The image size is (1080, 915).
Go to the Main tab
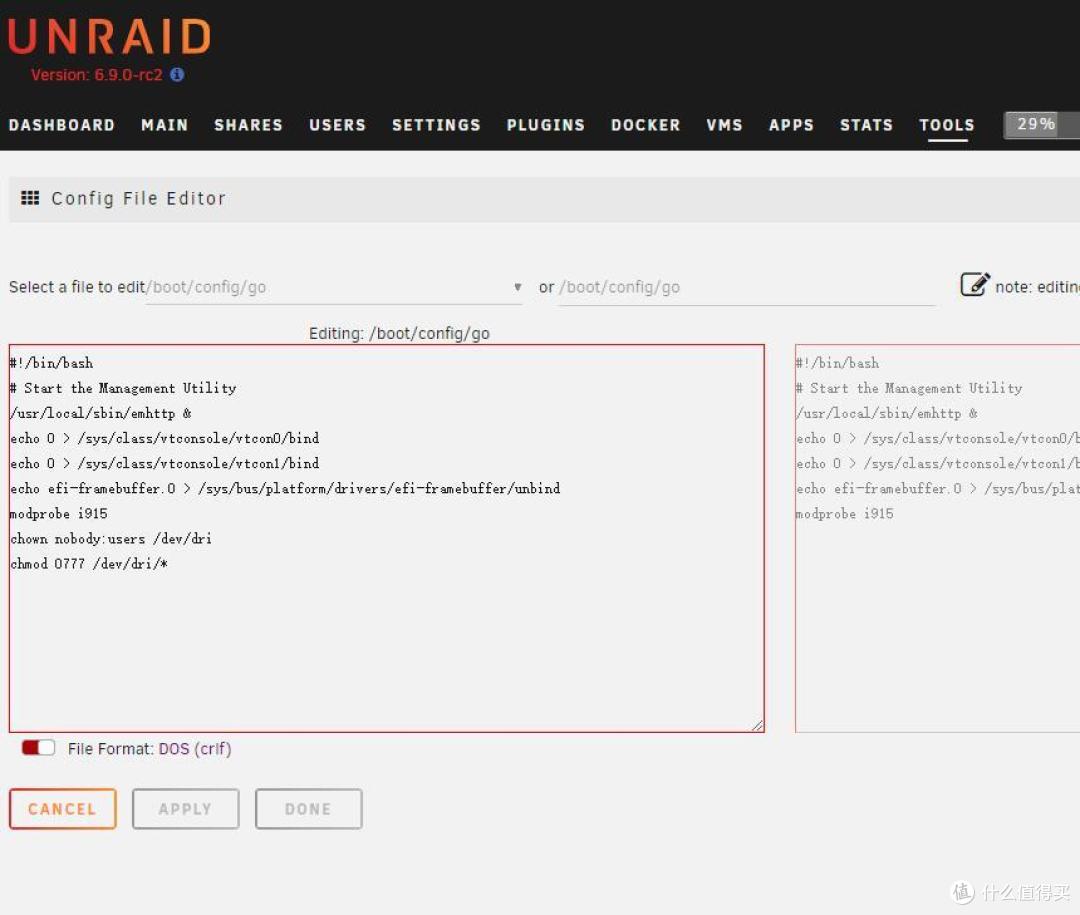point(164,125)
